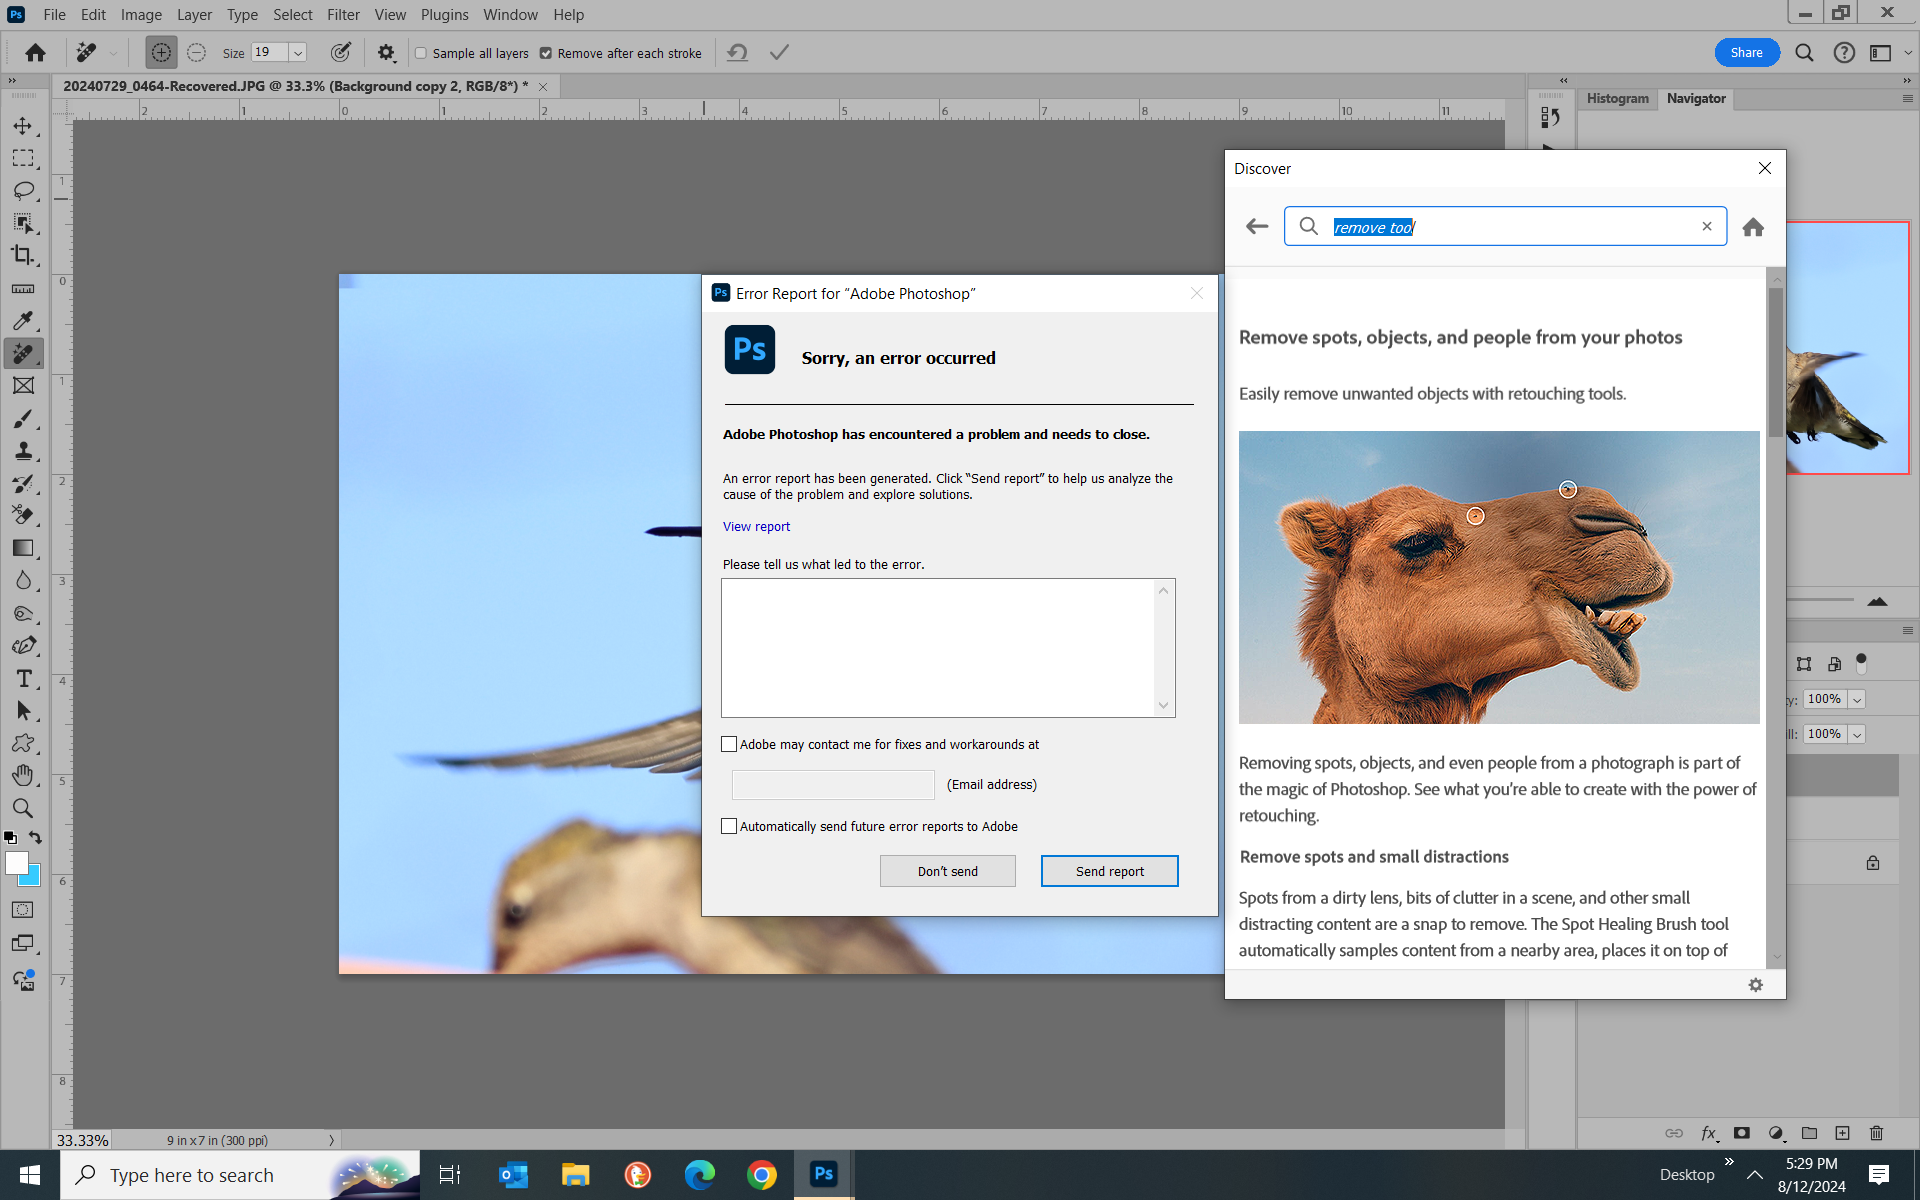
Task: Click the foreground color swatch
Action: (x=17, y=861)
